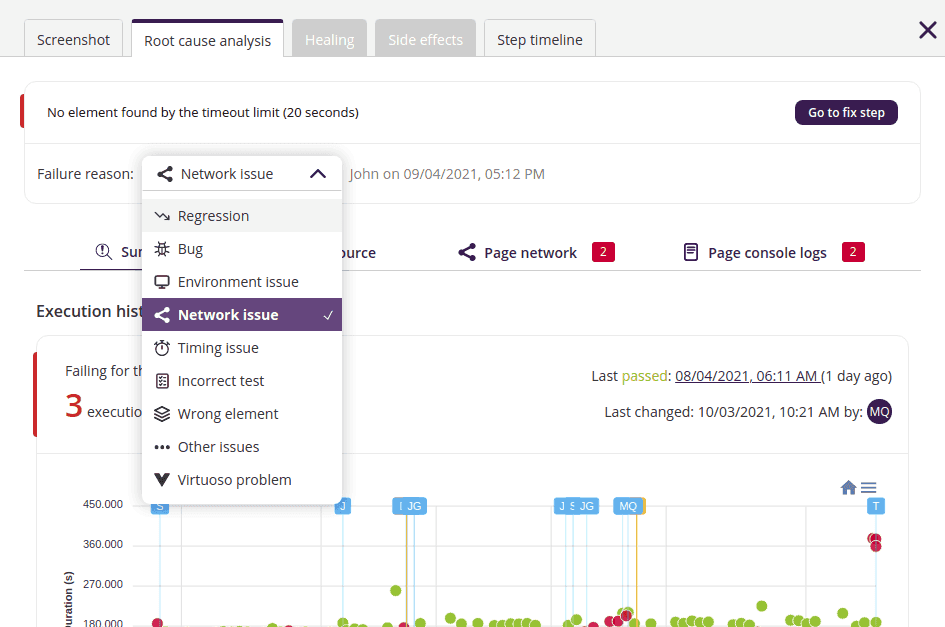This screenshot has height=627, width=945.
Task: Switch to the Screenshot tab
Action: click(74, 40)
